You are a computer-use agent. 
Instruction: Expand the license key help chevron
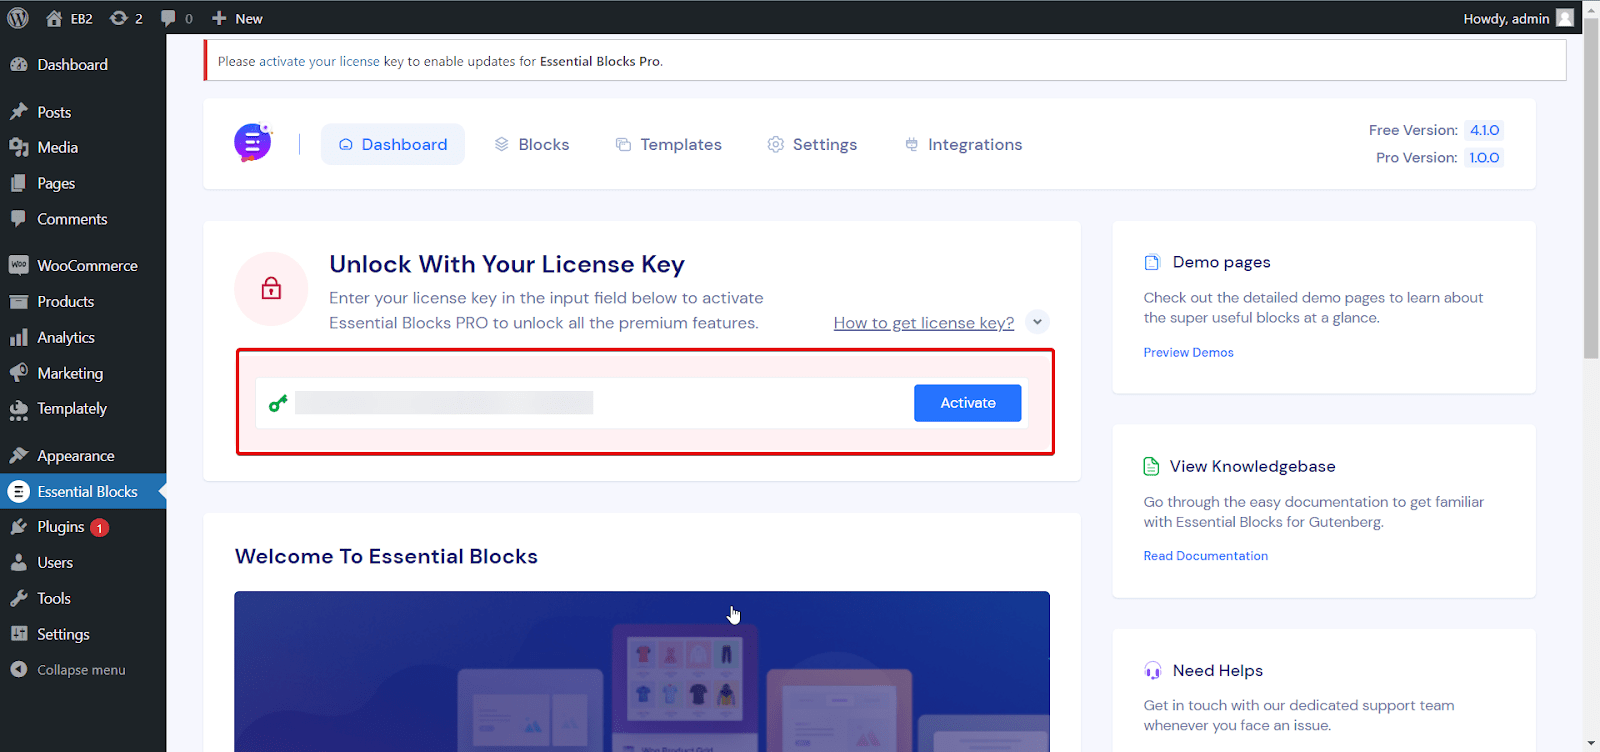[x=1037, y=322]
